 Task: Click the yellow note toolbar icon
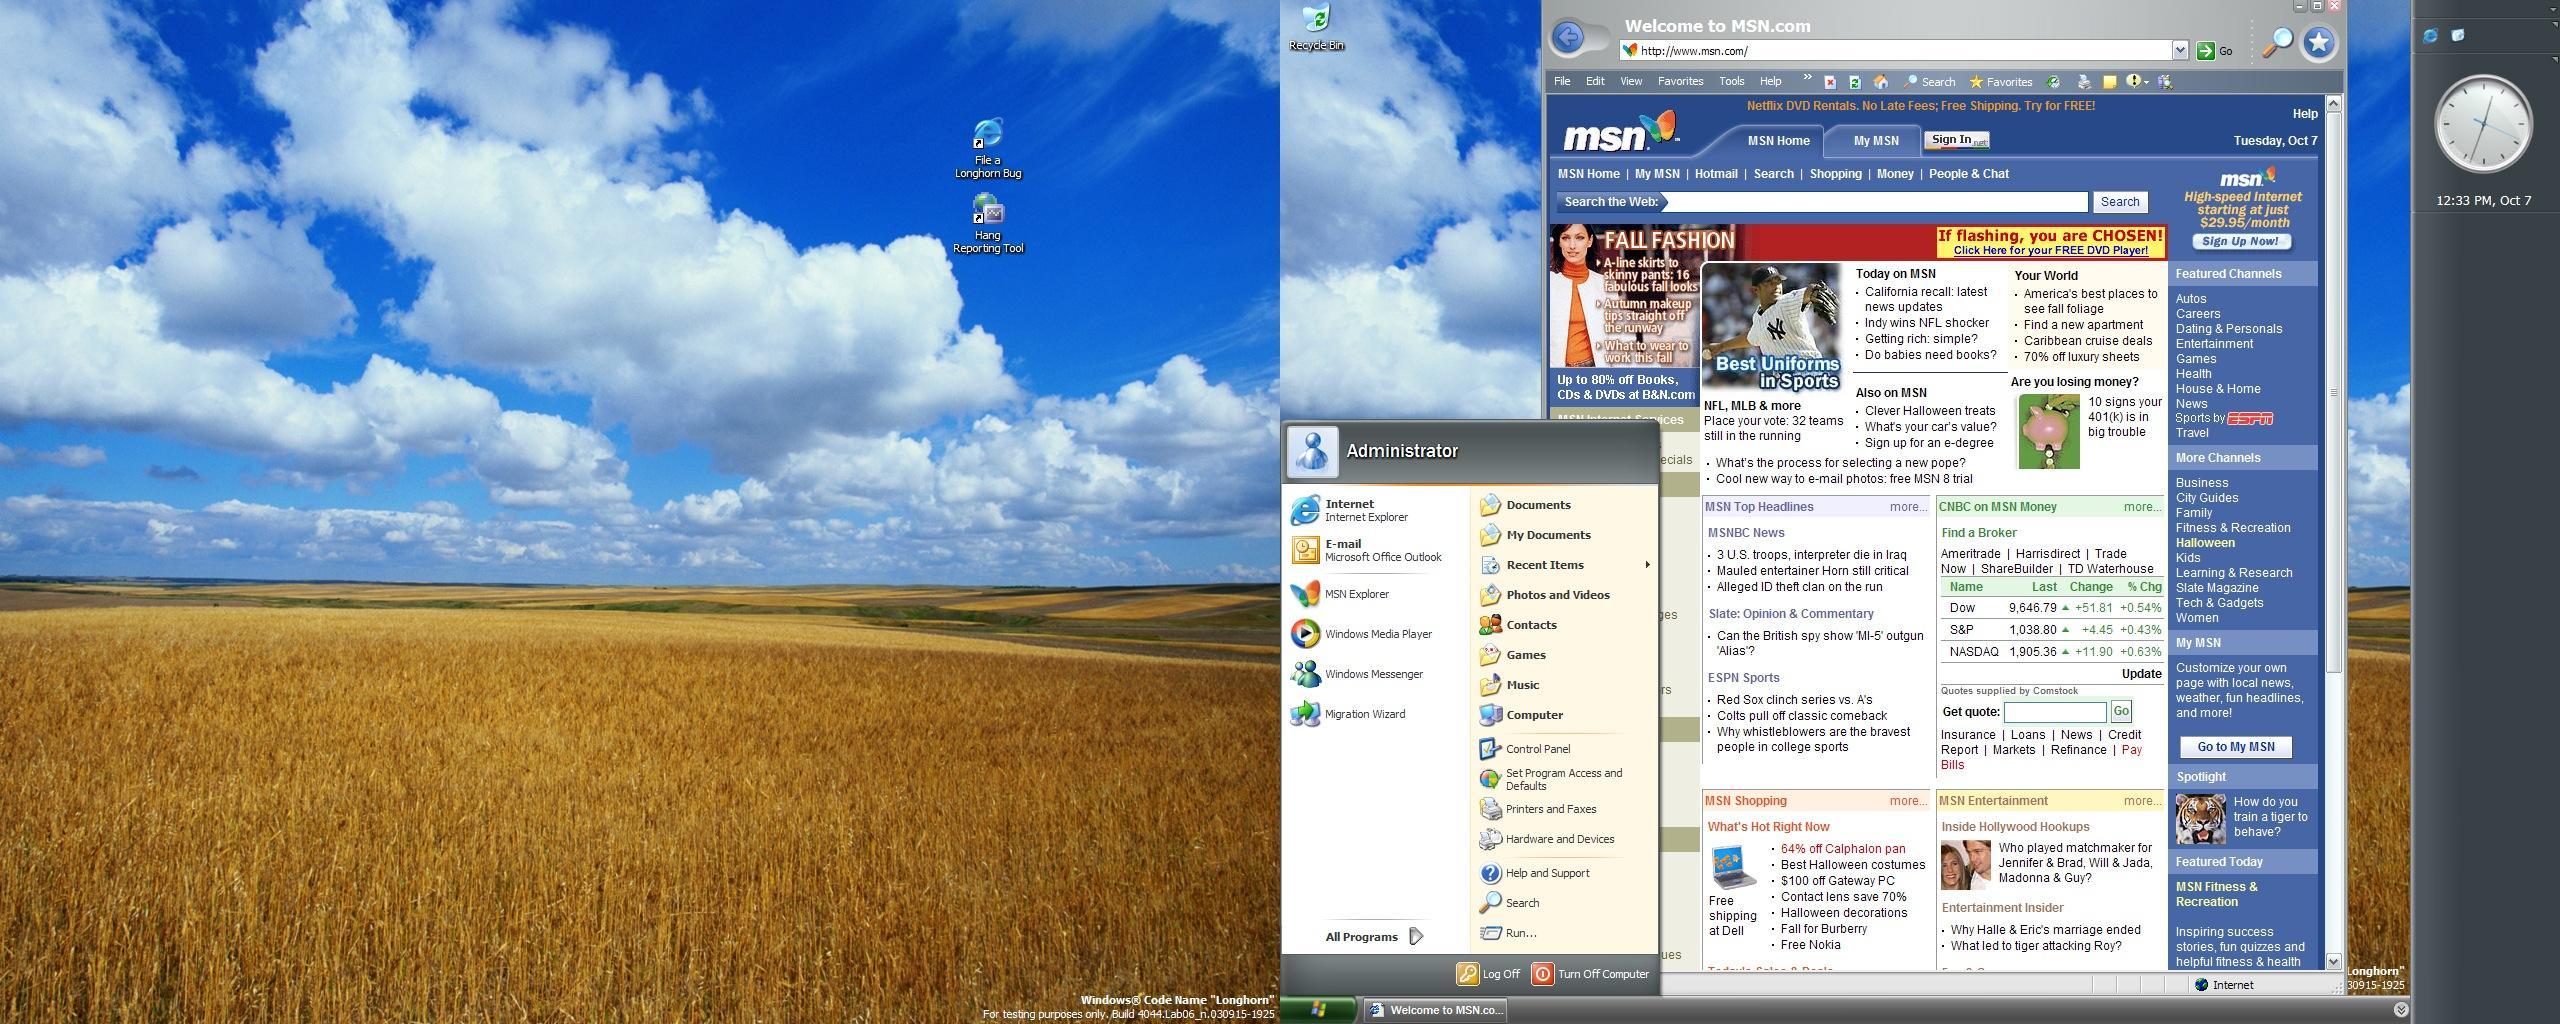[x=2110, y=82]
